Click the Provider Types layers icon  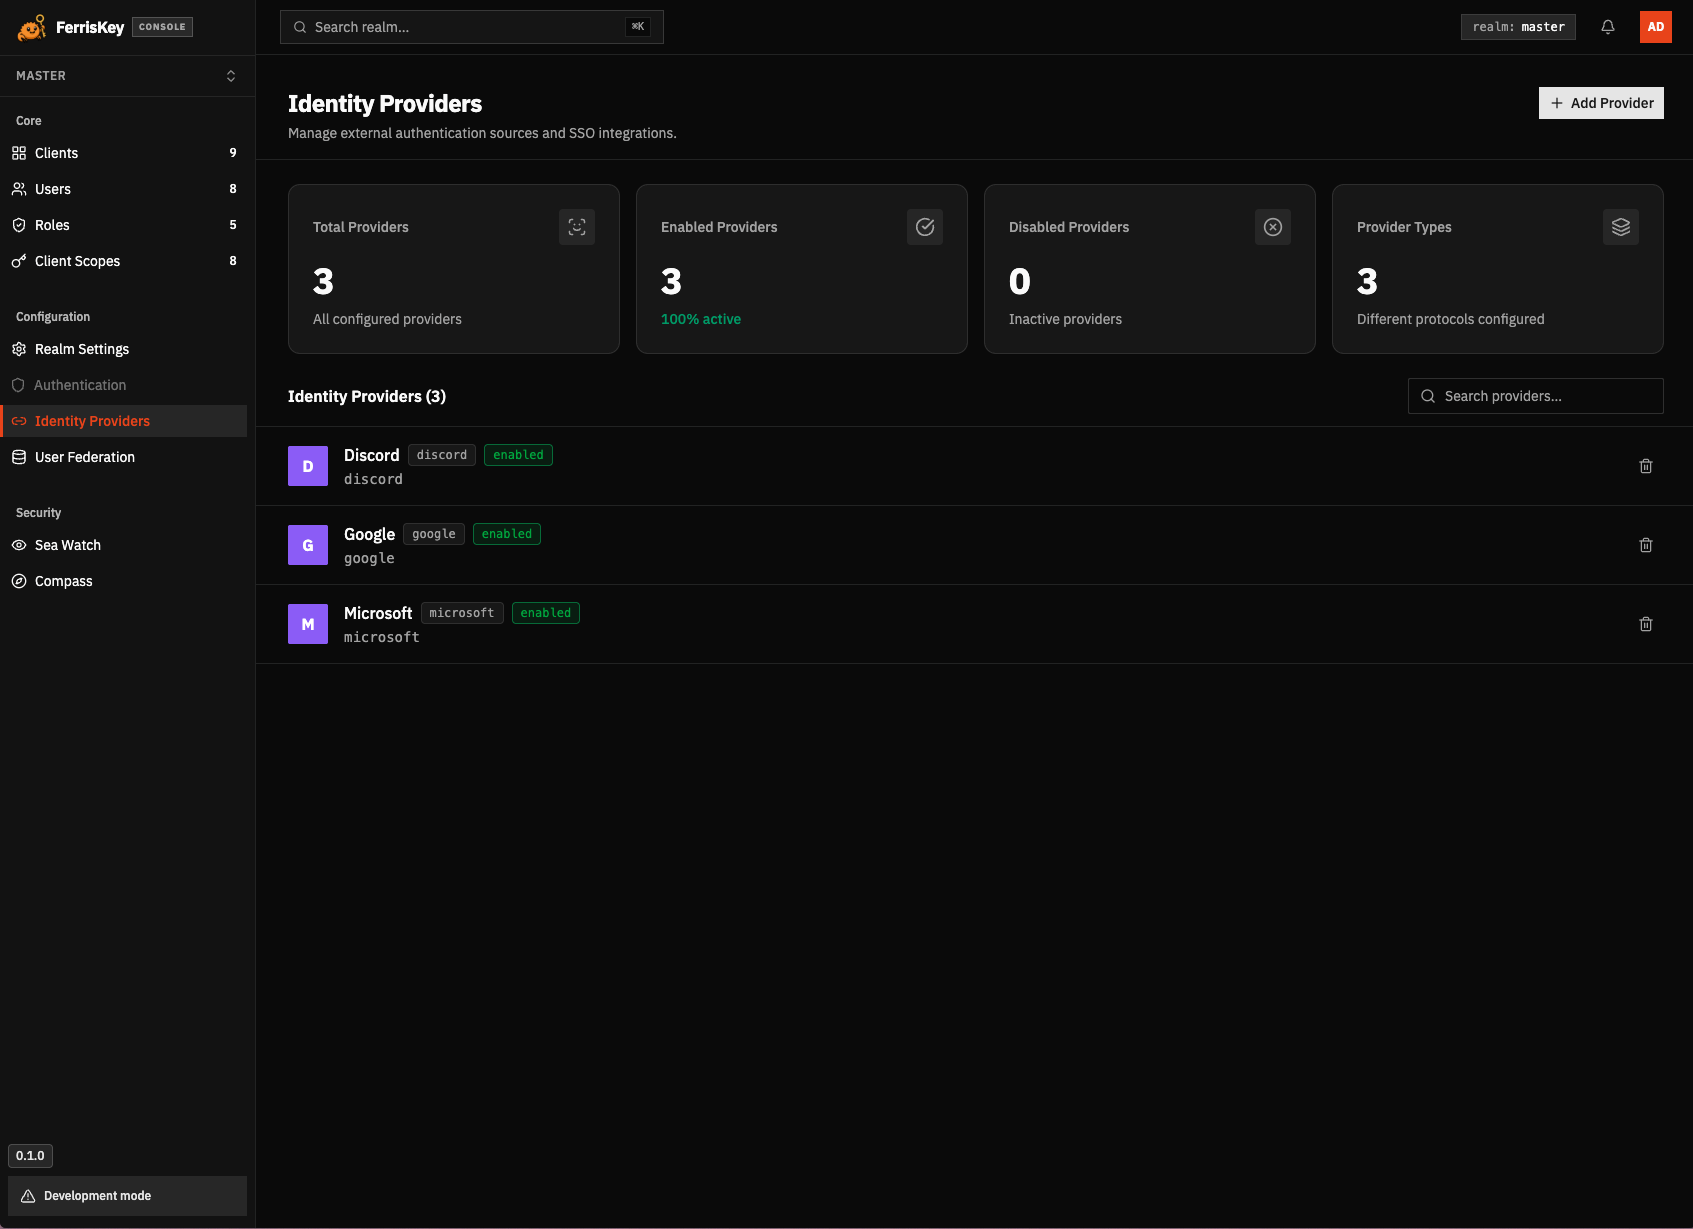(x=1620, y=226)
